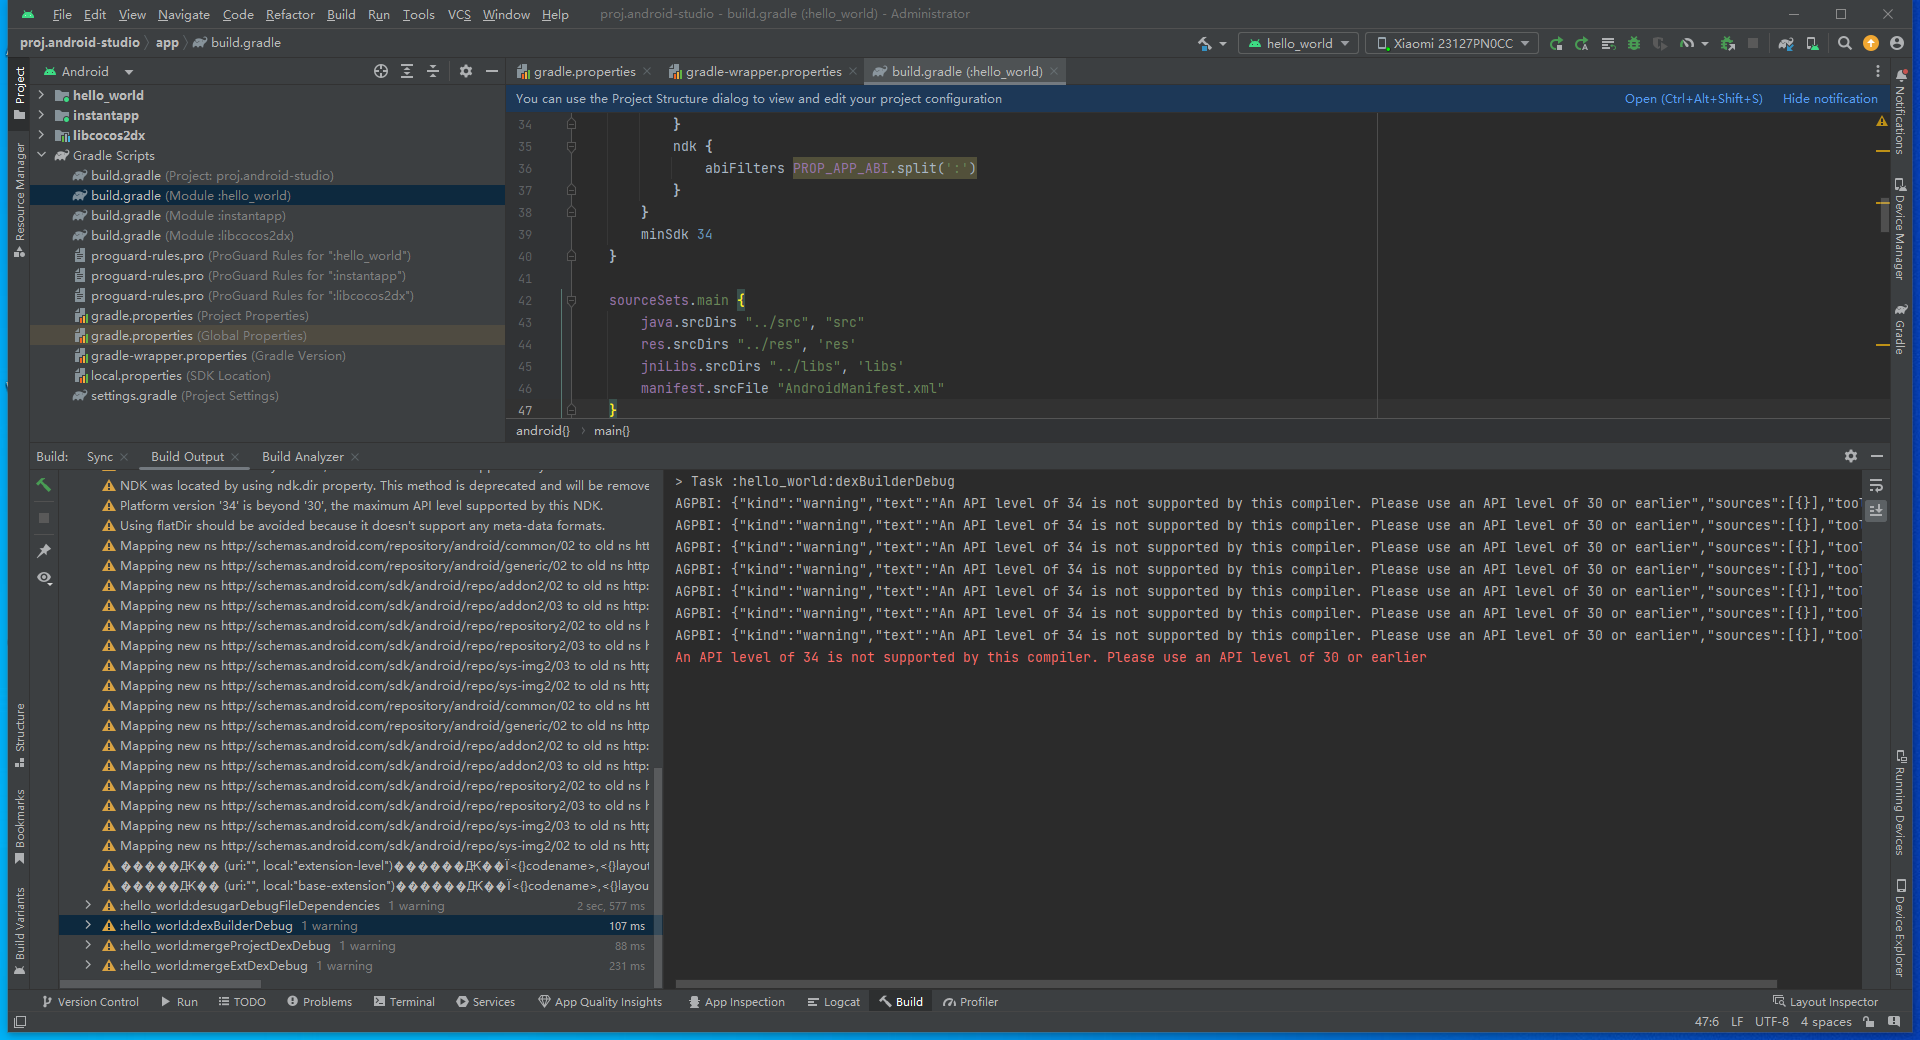Click Select Opened File target icon in Project panel

381,71
